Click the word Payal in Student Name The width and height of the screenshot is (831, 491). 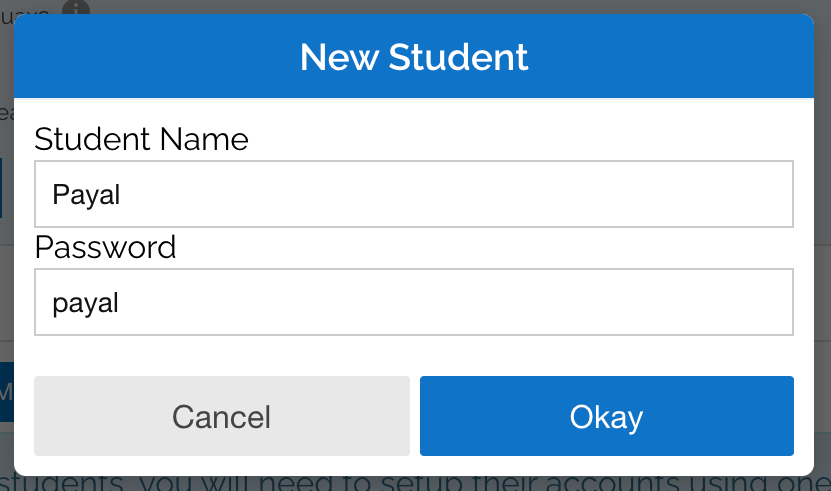pyautogui.click(x=86, y=195)
